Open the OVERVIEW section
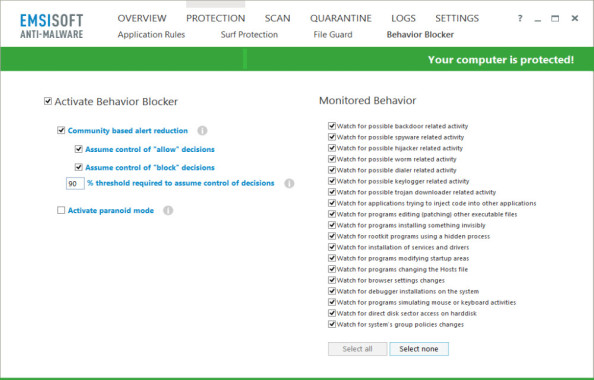Screen dimensions: 594x380 [x=142, y=18]
